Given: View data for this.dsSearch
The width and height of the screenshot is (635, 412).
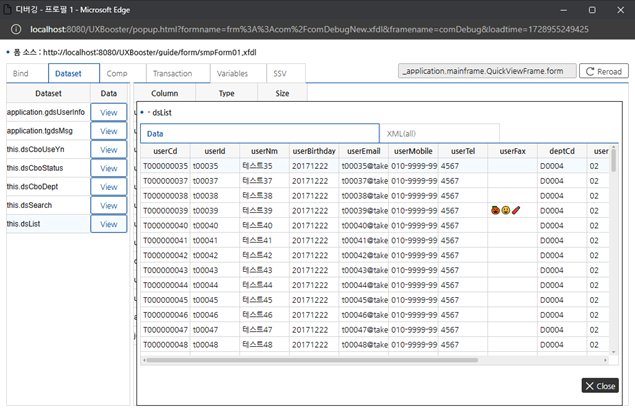Looking at the screenshot, I should coord(109,205).
